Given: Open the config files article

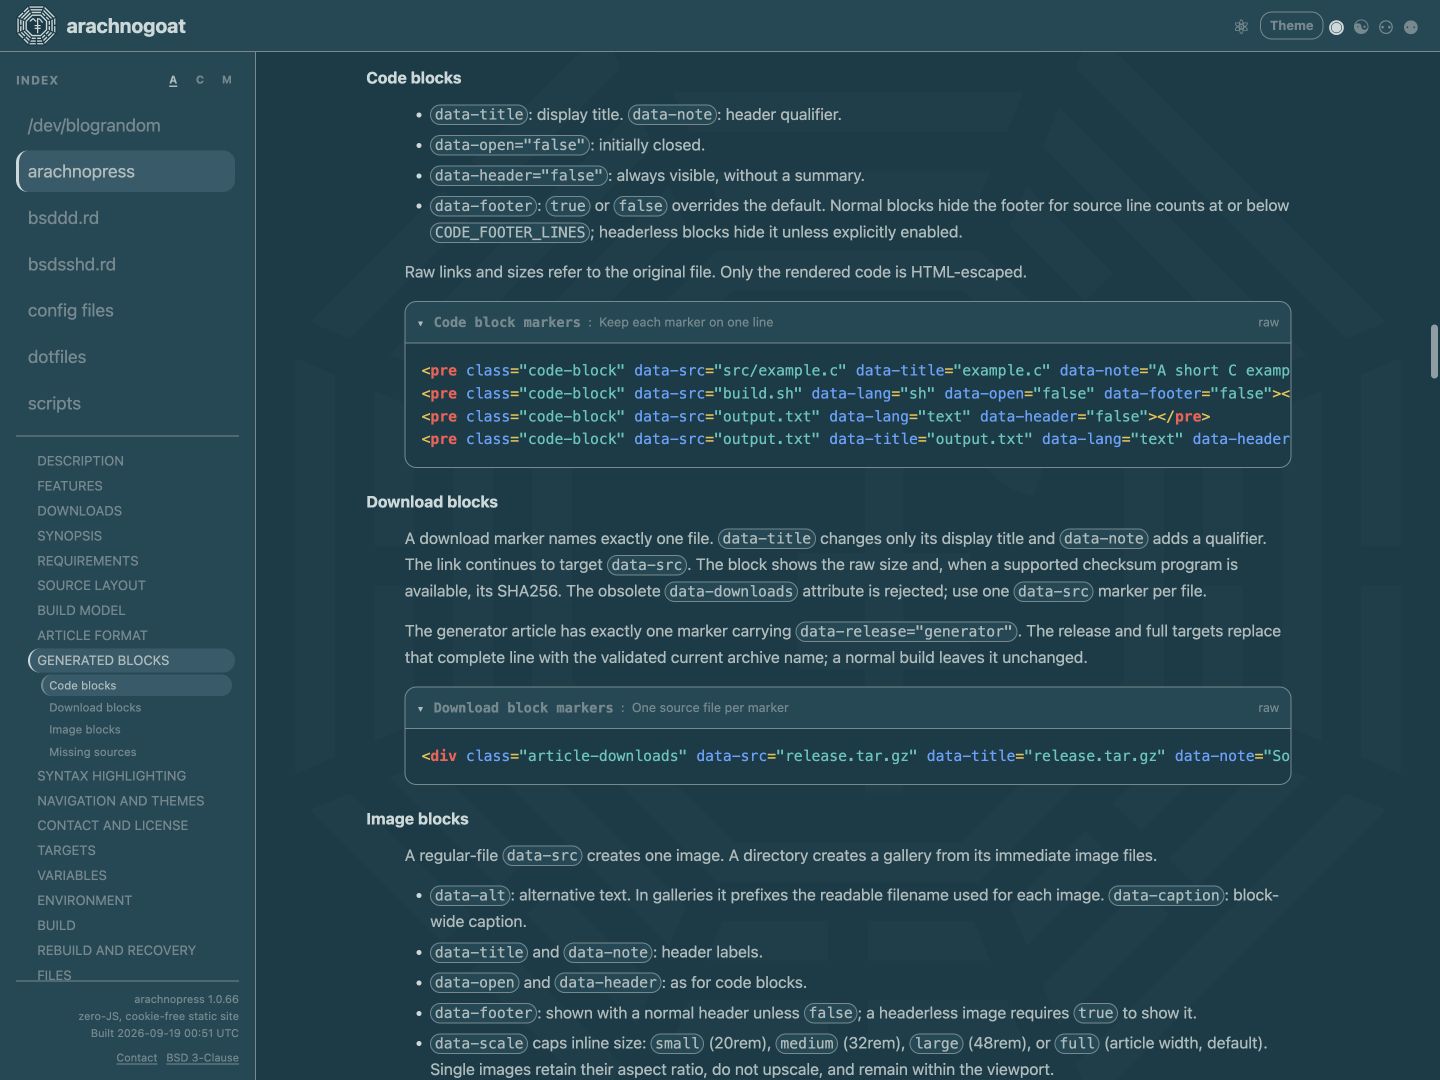Looking at the screenshot, I should tap(126, 310).
